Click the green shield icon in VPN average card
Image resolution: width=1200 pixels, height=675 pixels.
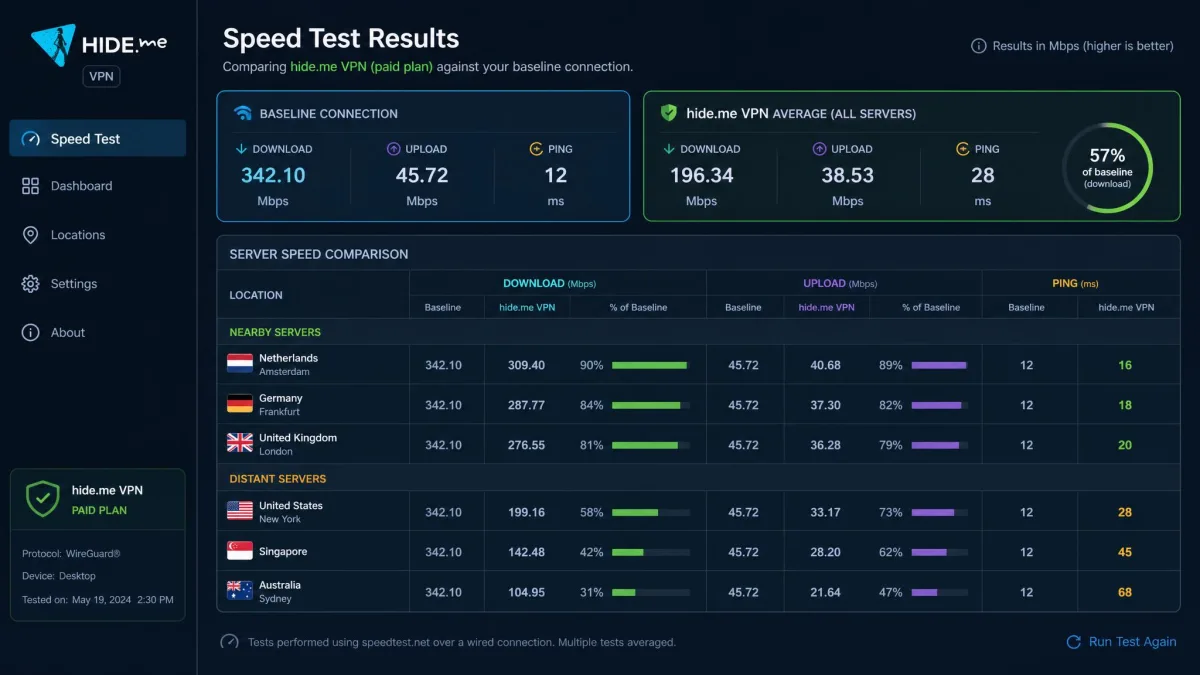(669, 113)
